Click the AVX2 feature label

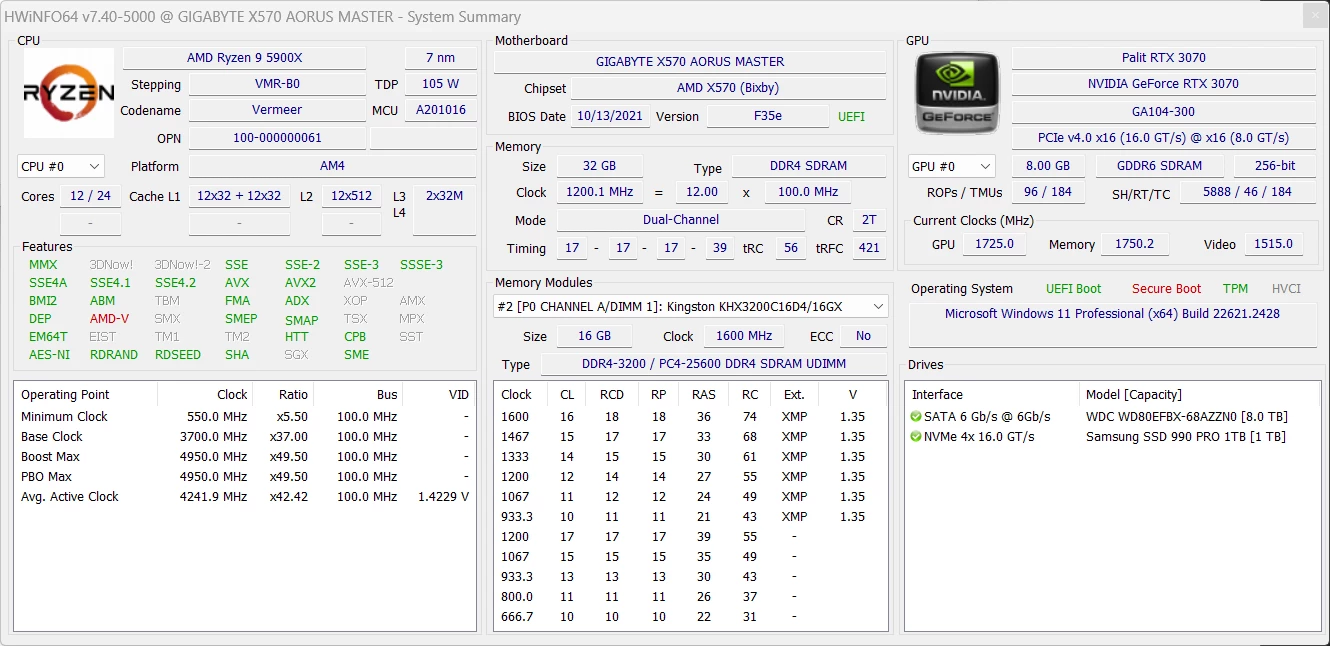[x=300, y=283]
